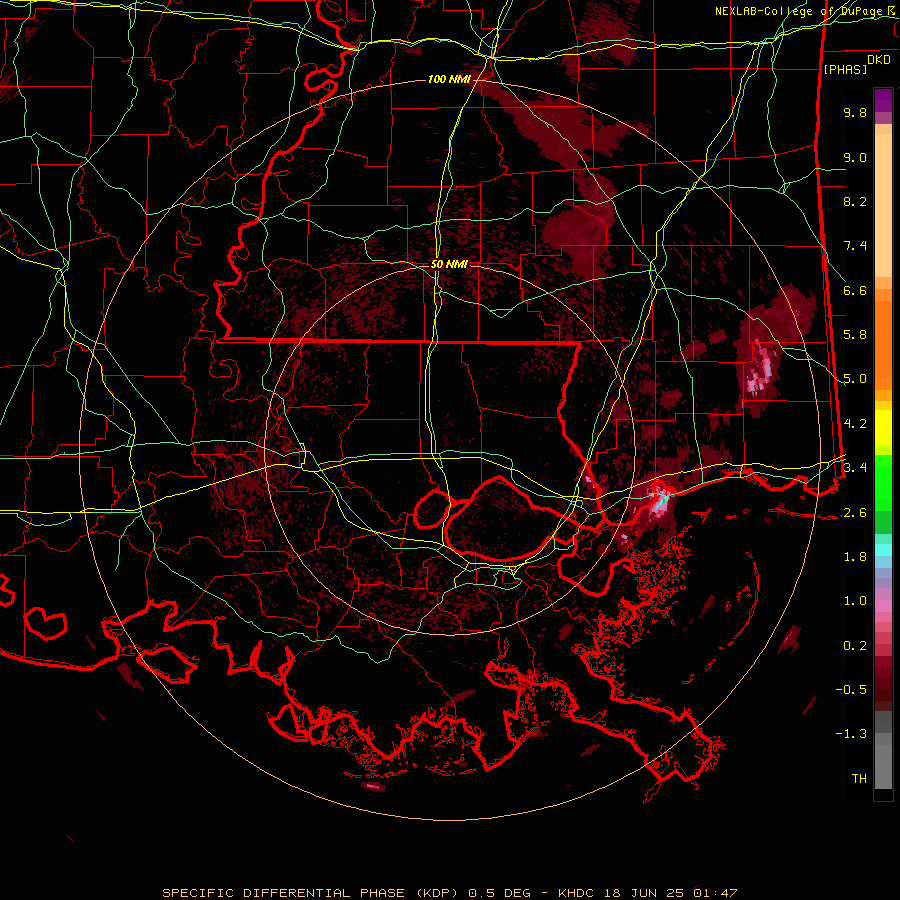Select the 9.0 value on the color scale

click(855, 157)
